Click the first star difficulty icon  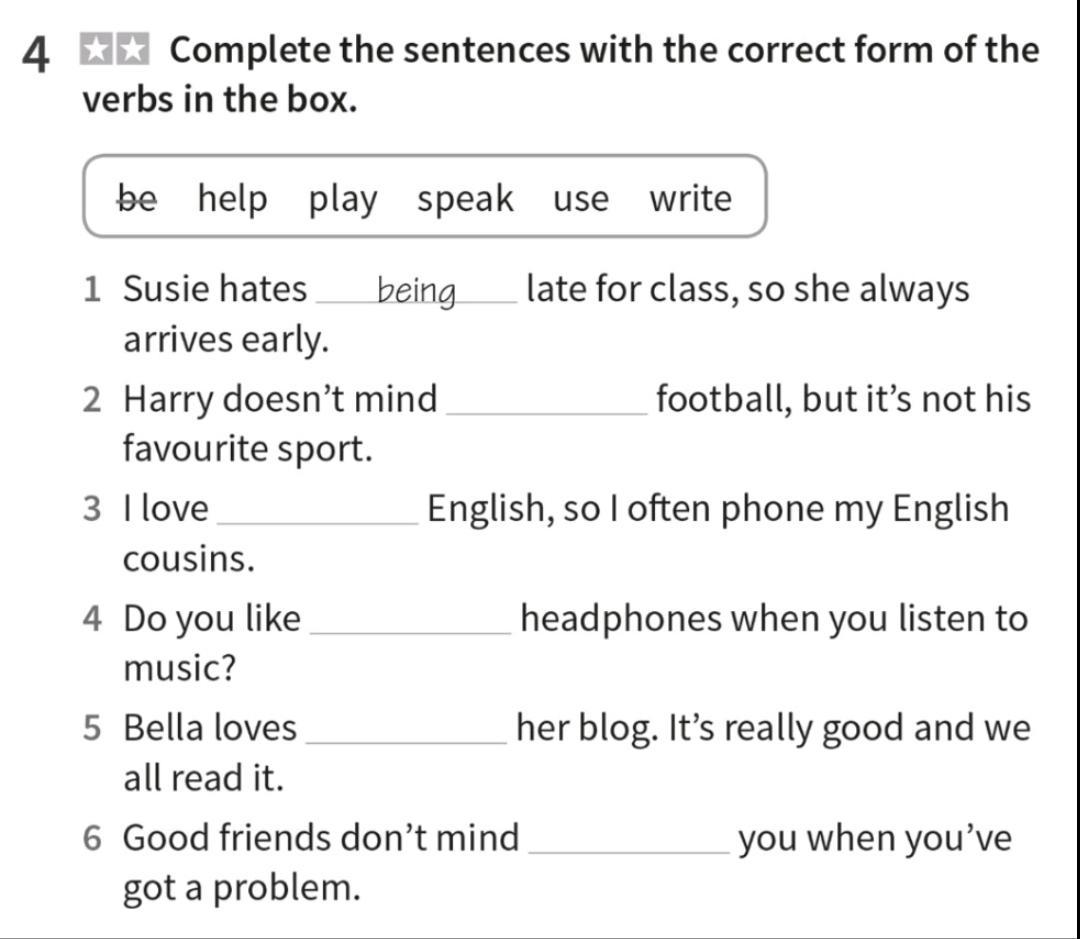(96, 49)
